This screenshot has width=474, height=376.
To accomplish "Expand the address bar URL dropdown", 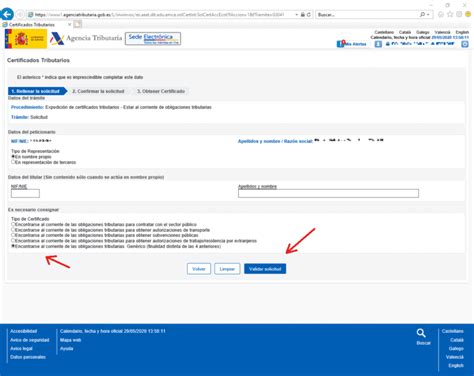I will click(x=296, y=15).
